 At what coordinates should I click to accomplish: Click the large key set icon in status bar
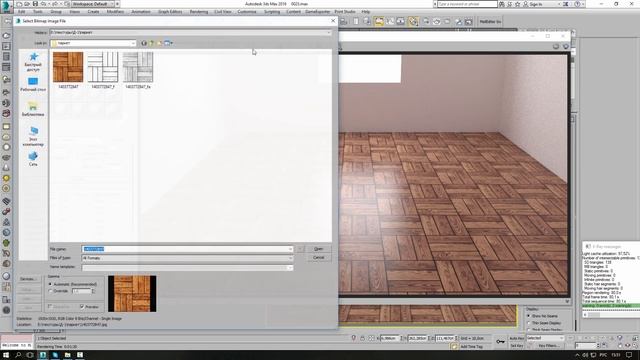500,342
